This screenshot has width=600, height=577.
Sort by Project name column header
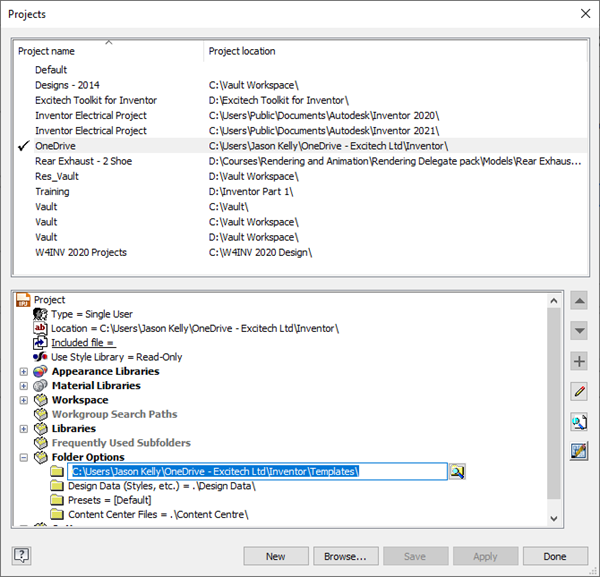click(x=109, y=51)
